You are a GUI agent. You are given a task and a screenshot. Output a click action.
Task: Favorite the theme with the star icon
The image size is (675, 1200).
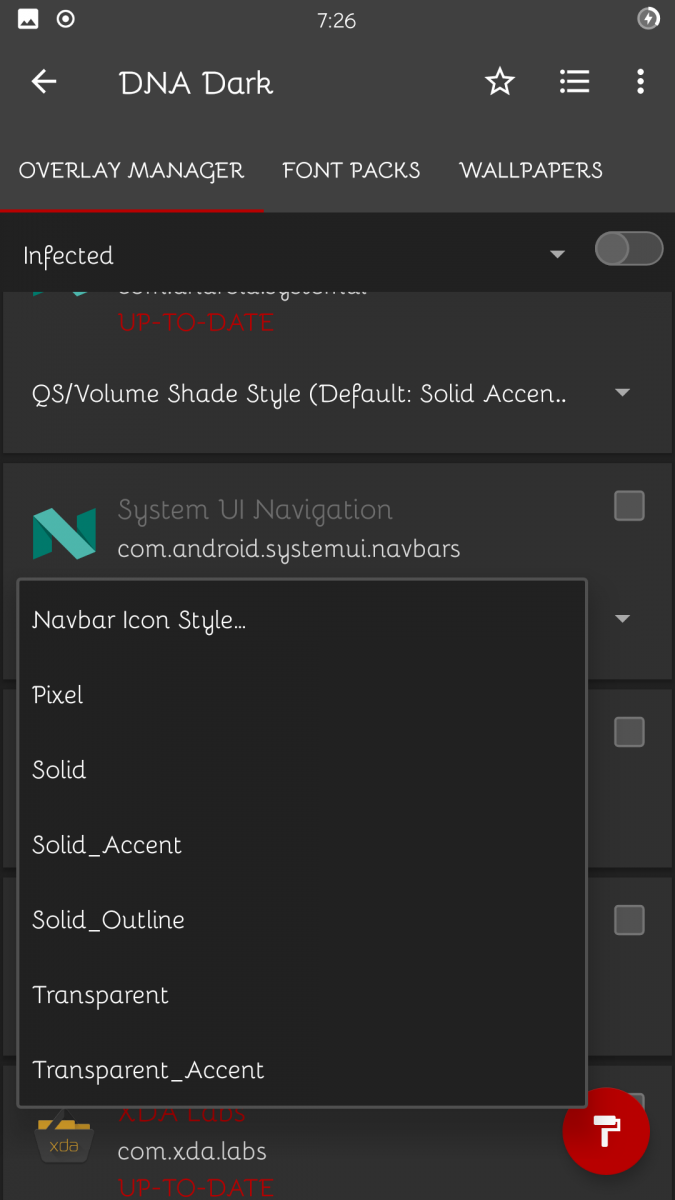pyautogui.click(x=499, y=82)
